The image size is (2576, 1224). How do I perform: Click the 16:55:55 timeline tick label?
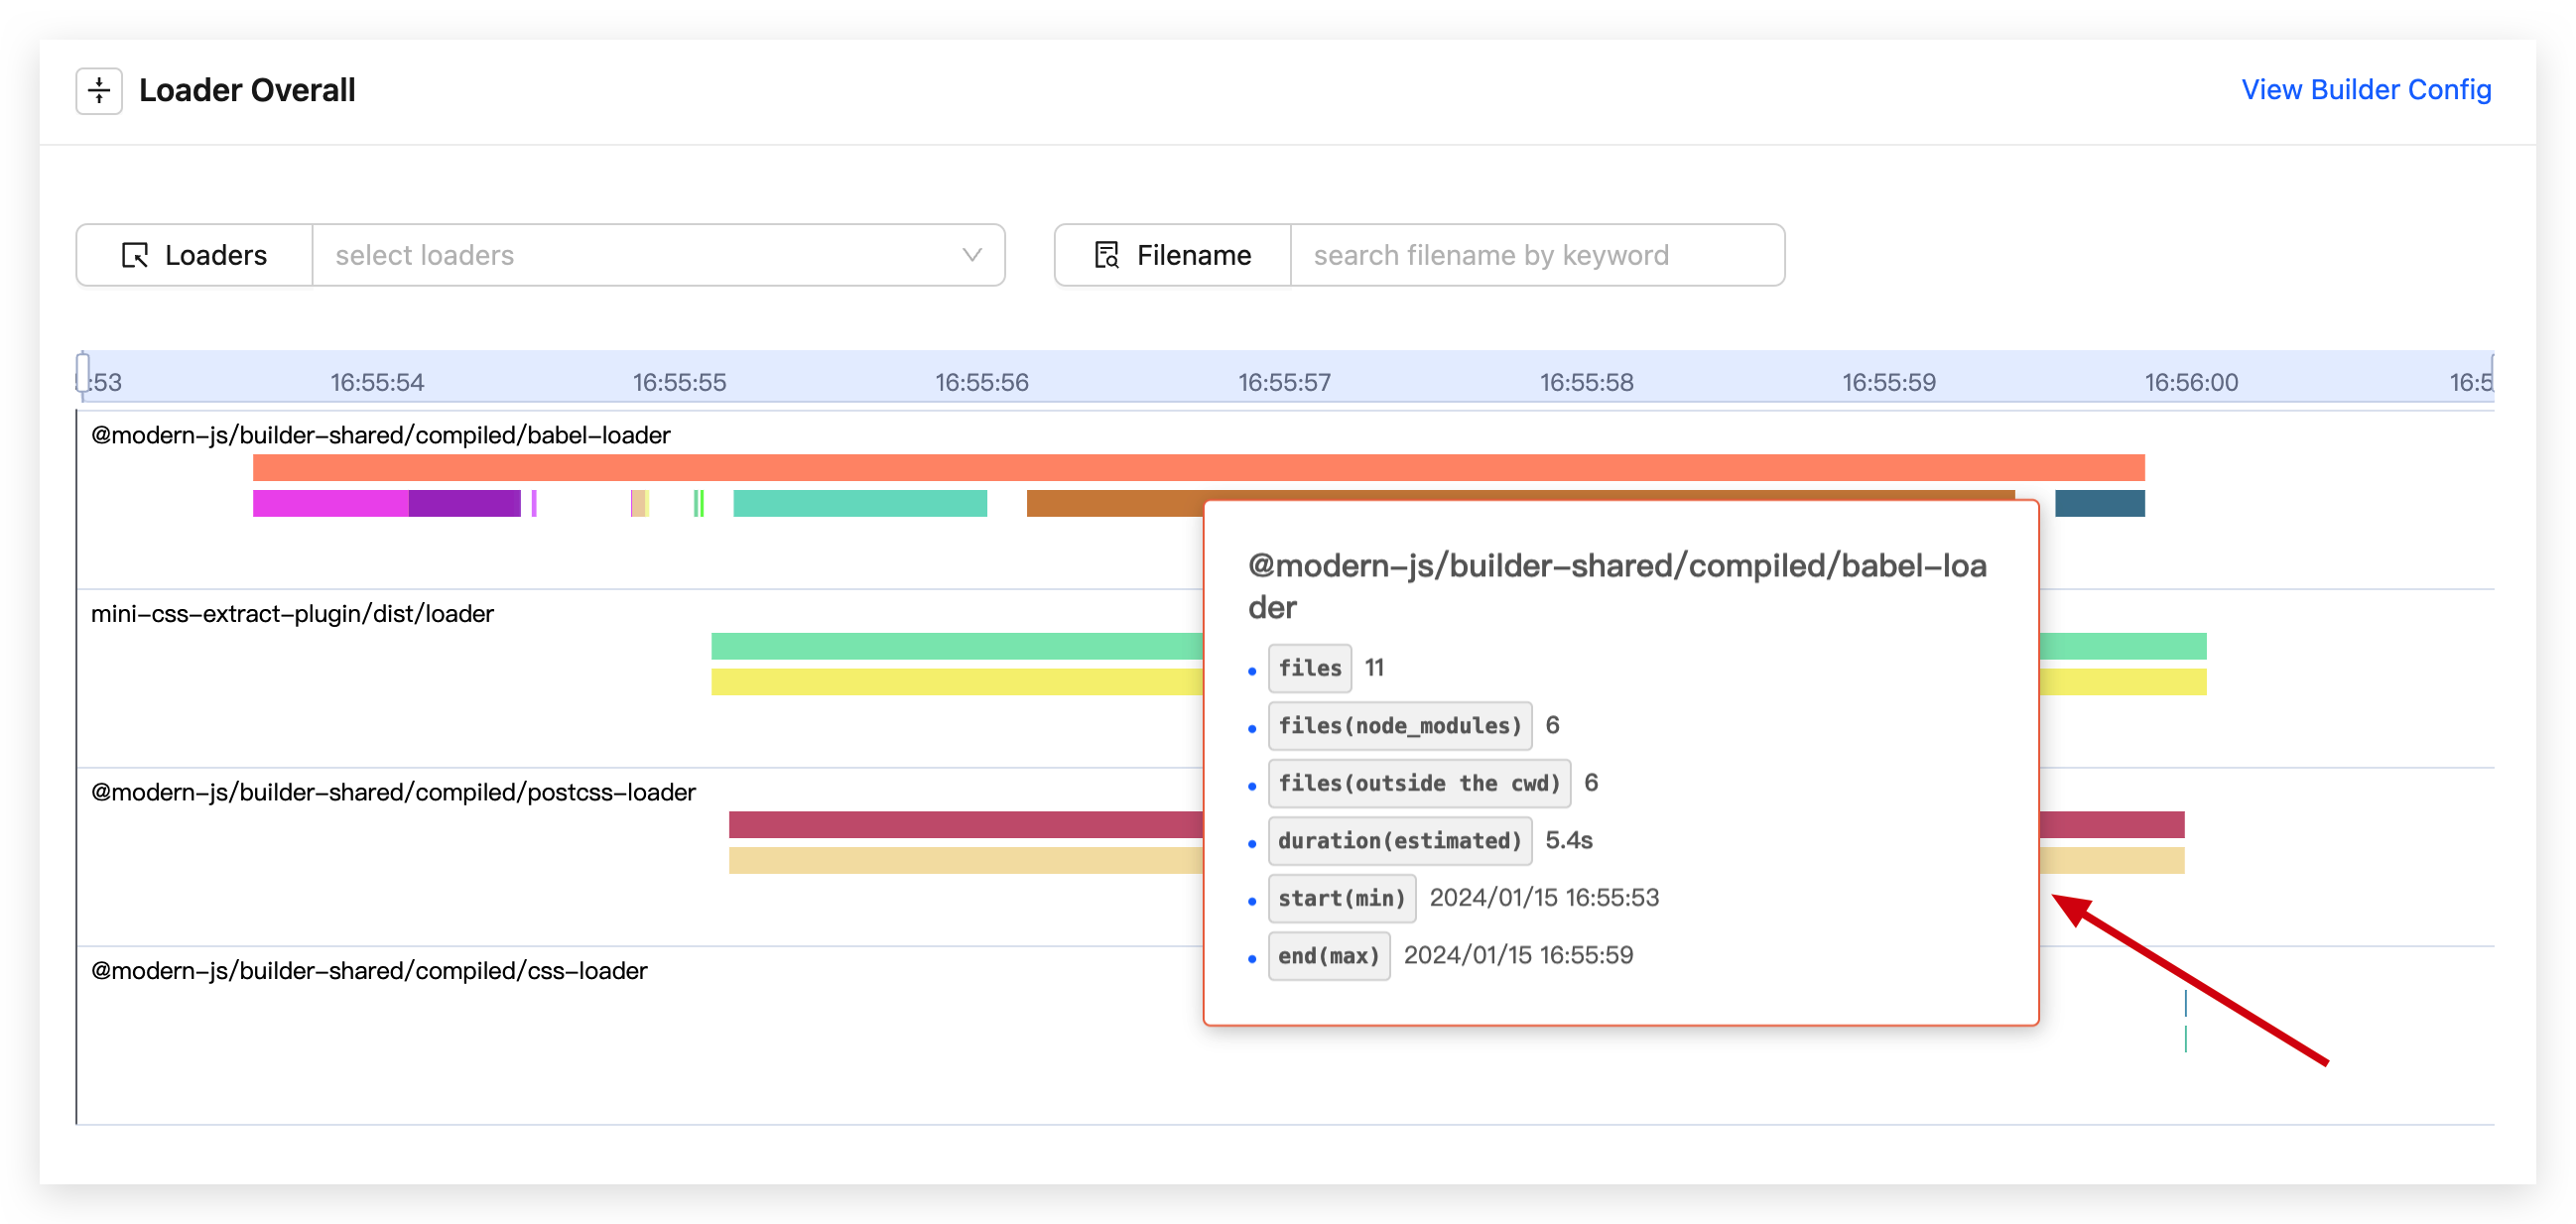pos(679,382)
